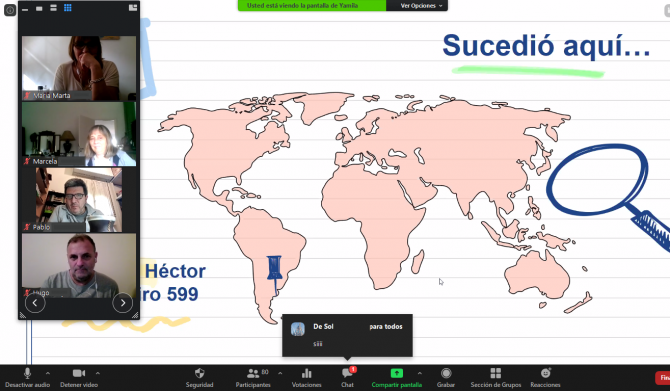Switch video panel to gallery grid view

(x=68, y=8)
